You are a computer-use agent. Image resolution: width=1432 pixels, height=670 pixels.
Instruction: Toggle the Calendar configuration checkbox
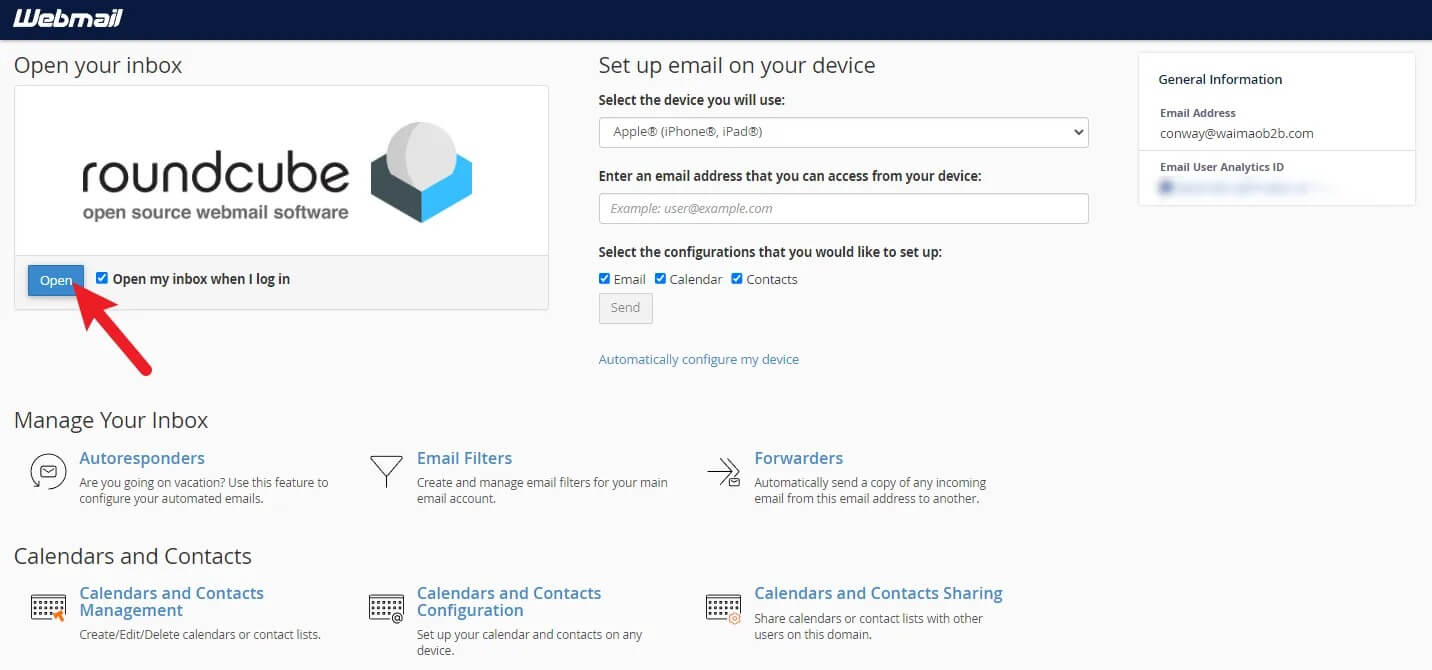point(660,279)
